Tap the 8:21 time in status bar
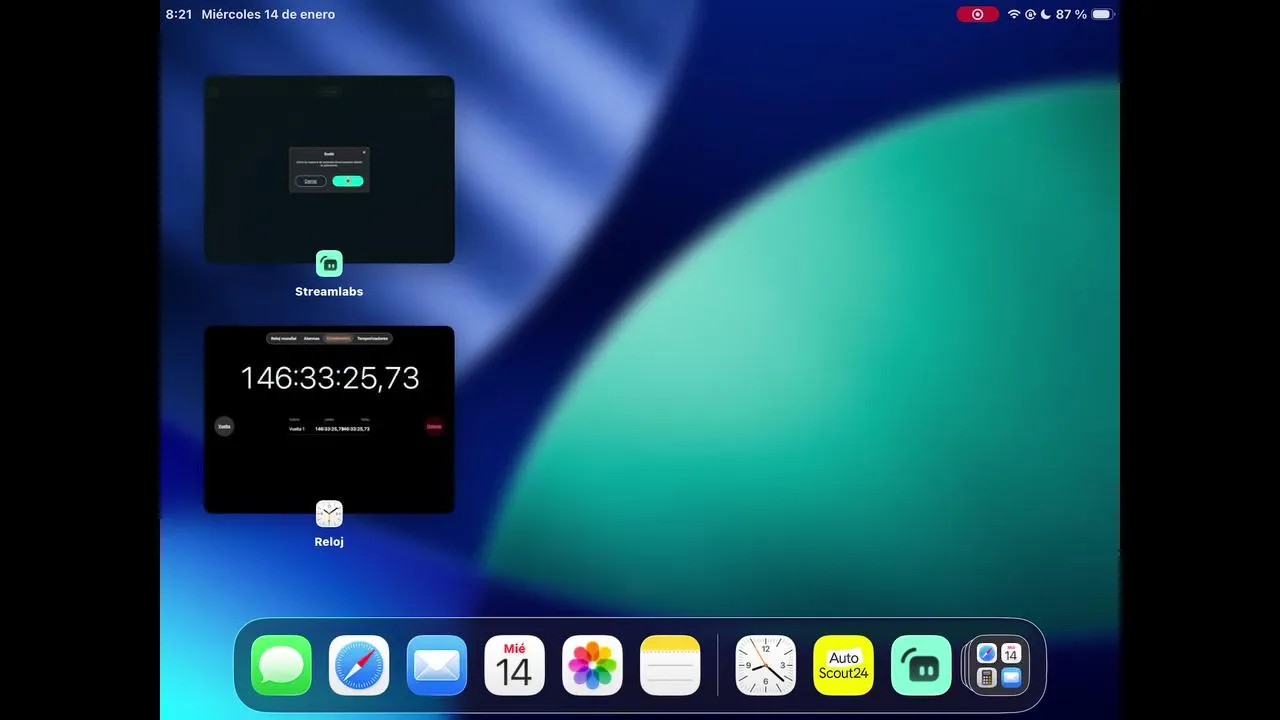This screenshot has height=720, width=1280. click(x=179, y=14)
